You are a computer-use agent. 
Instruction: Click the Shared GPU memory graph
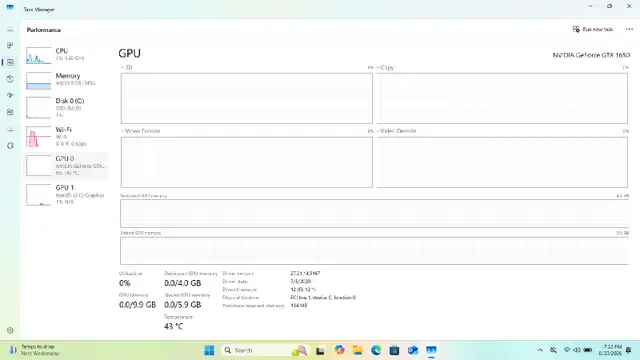pos(374,251)
